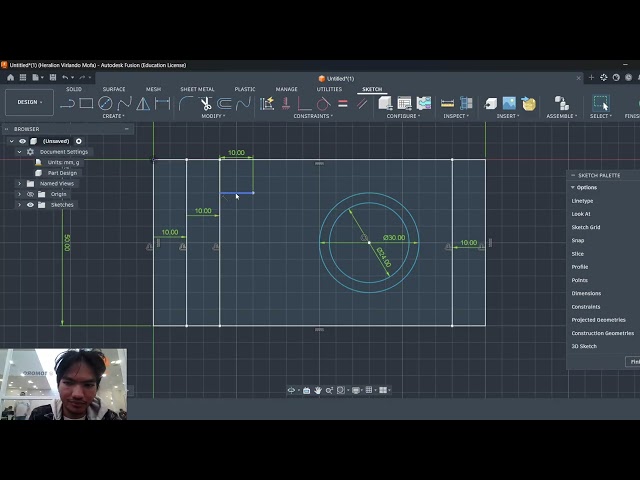The image size is (640, 480).
Task: Select the Ø30.00 diameter dimension
Action: coord(394,238)
